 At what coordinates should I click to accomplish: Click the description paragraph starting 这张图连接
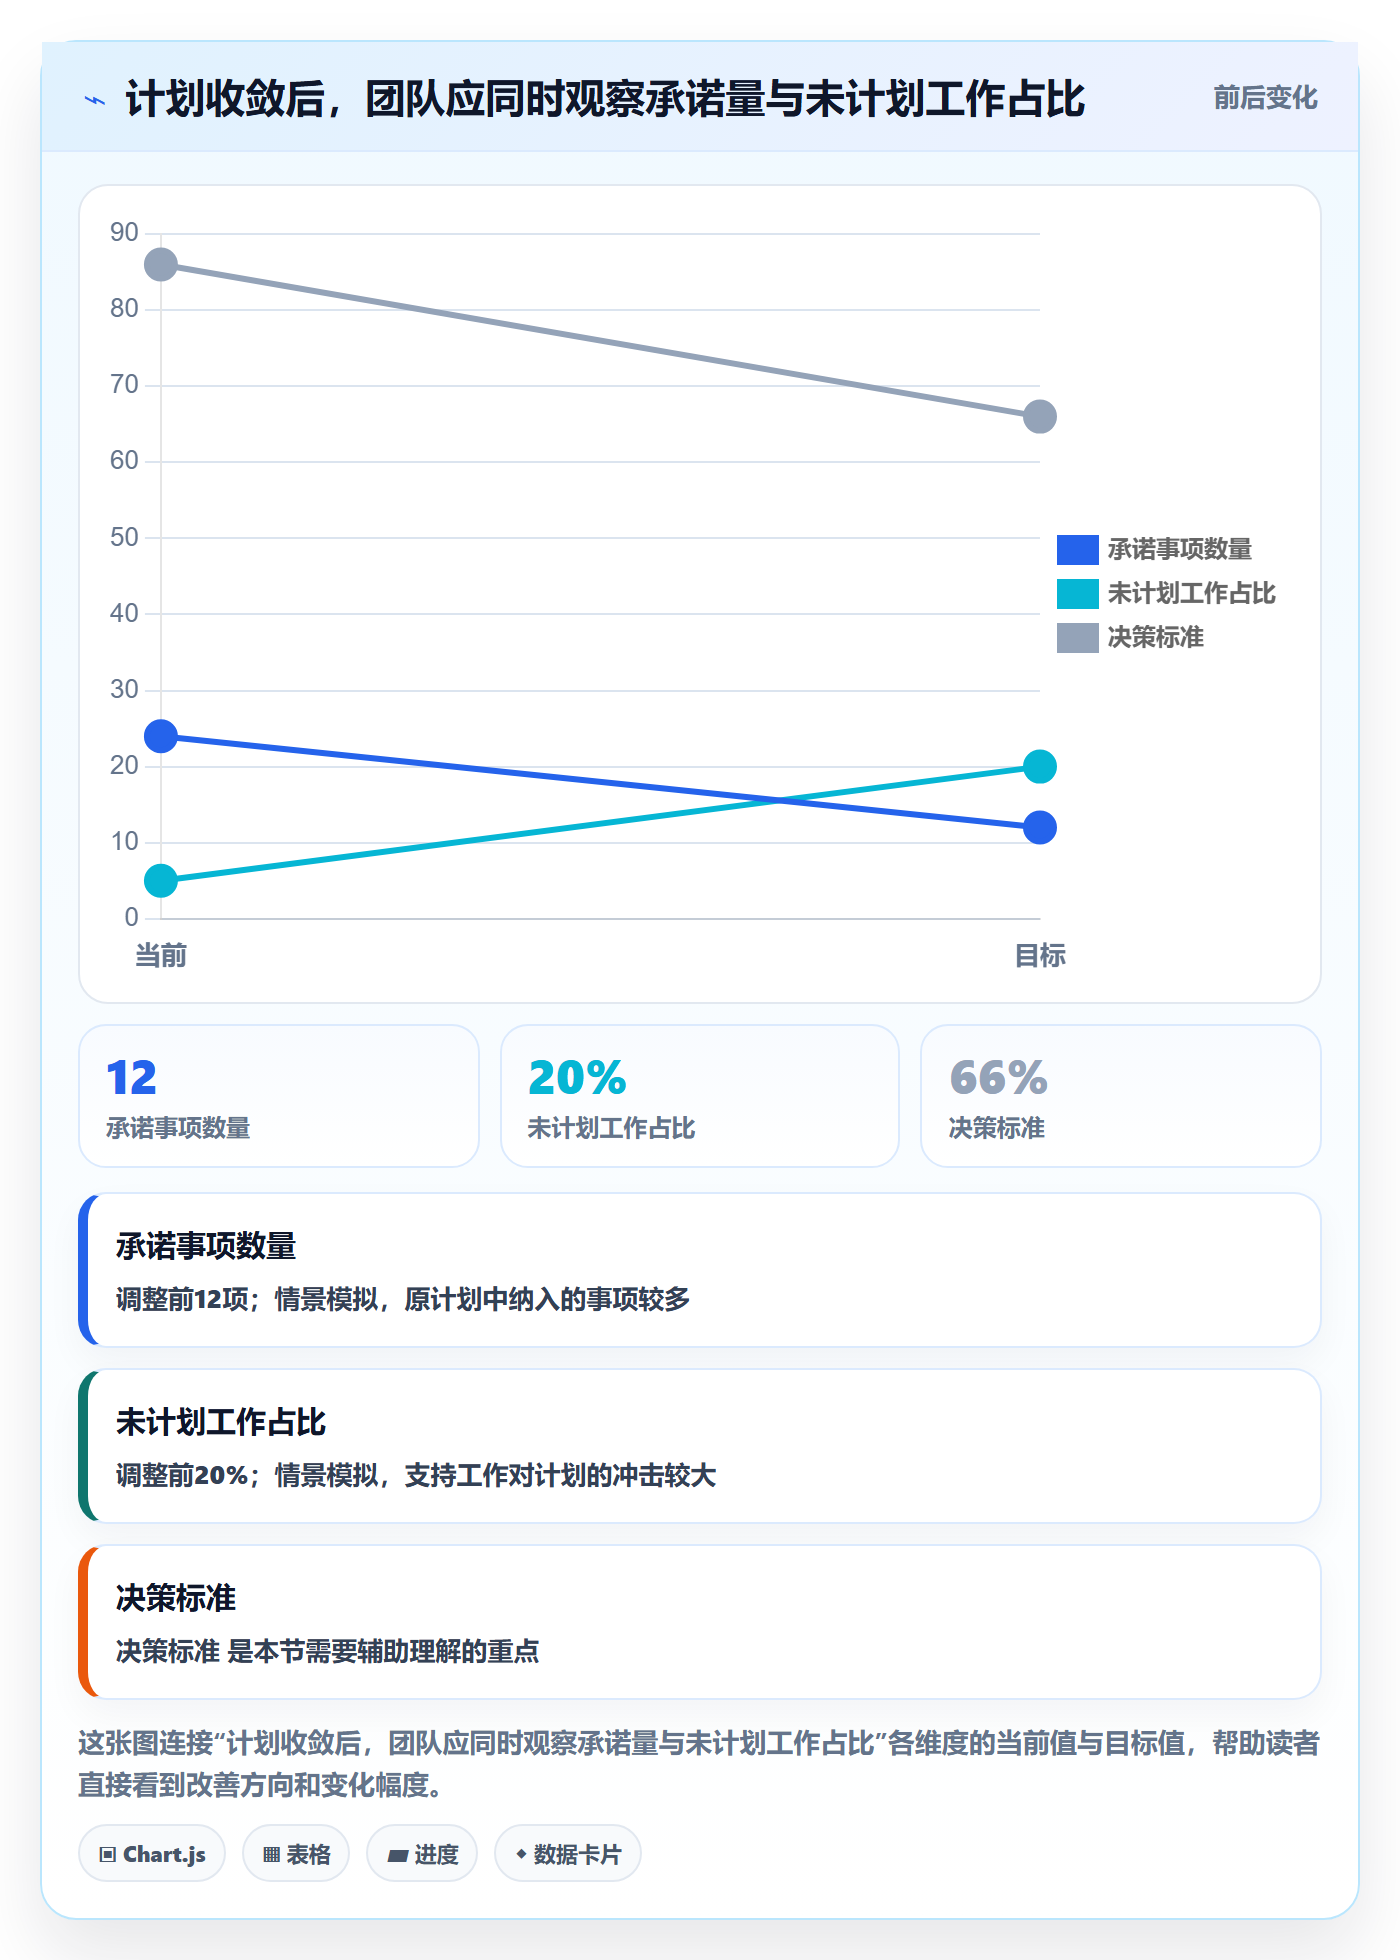click(699, 1764)
